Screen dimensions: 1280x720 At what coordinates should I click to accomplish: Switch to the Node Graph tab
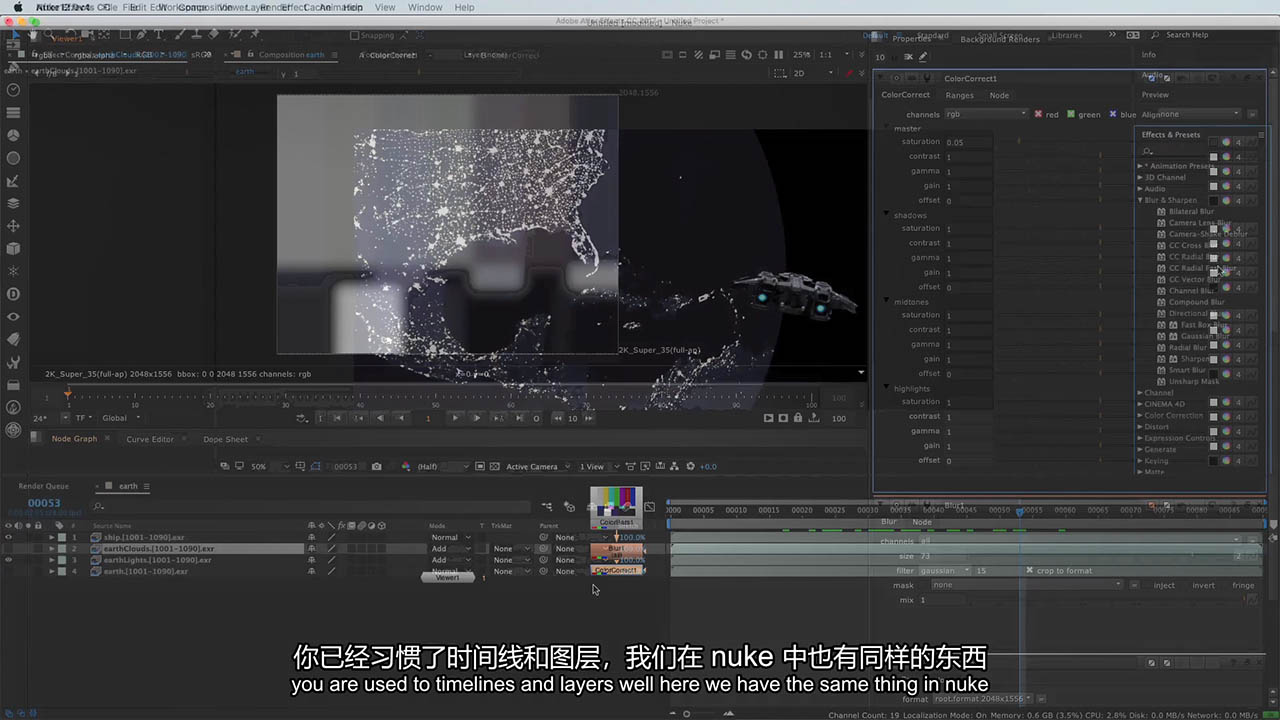(74, 439)
